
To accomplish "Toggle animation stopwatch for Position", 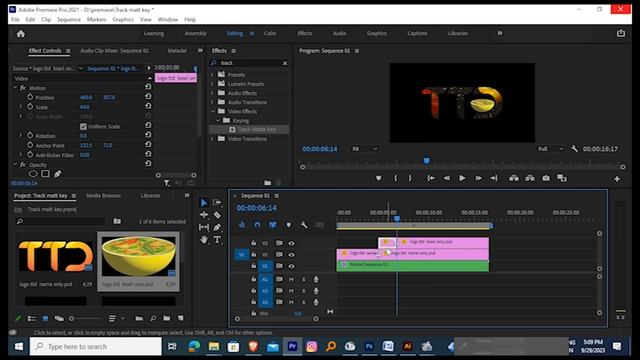I will click(x=30, y=97).
